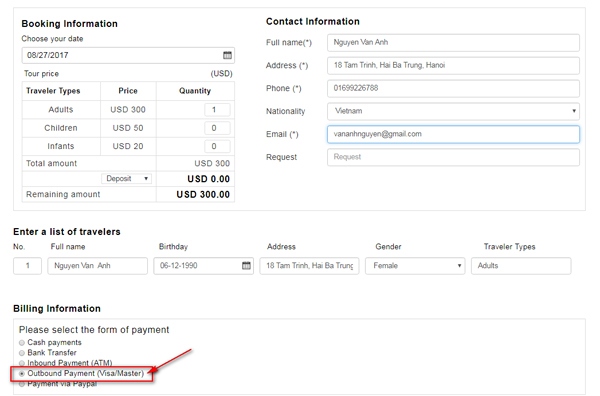The height and width of the screenshot is (396, 600).
Task: Select Bank Transfer radio button
Action: pyautogui.click(x=22, y=353)
